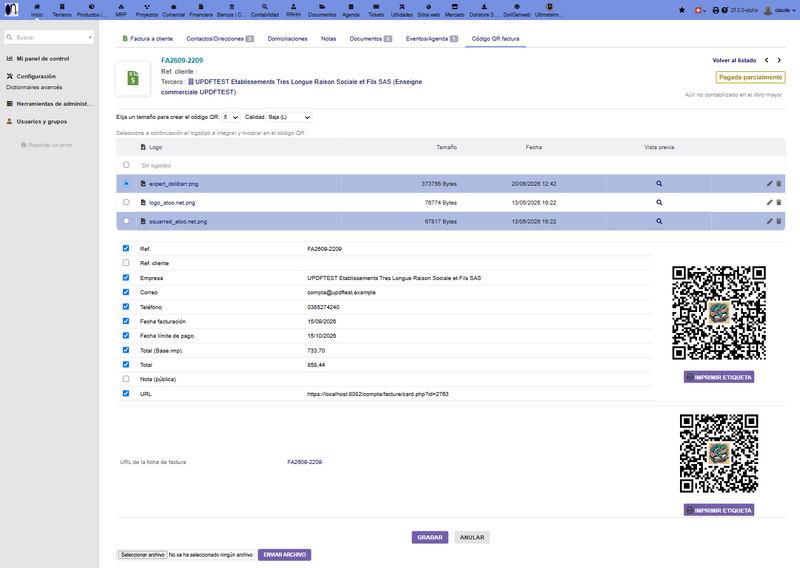Image resolution: width=800 pixels, height=568 pixels.
Task: Switch to Contactos/Direcciones tab
Action: pos(220,39)
